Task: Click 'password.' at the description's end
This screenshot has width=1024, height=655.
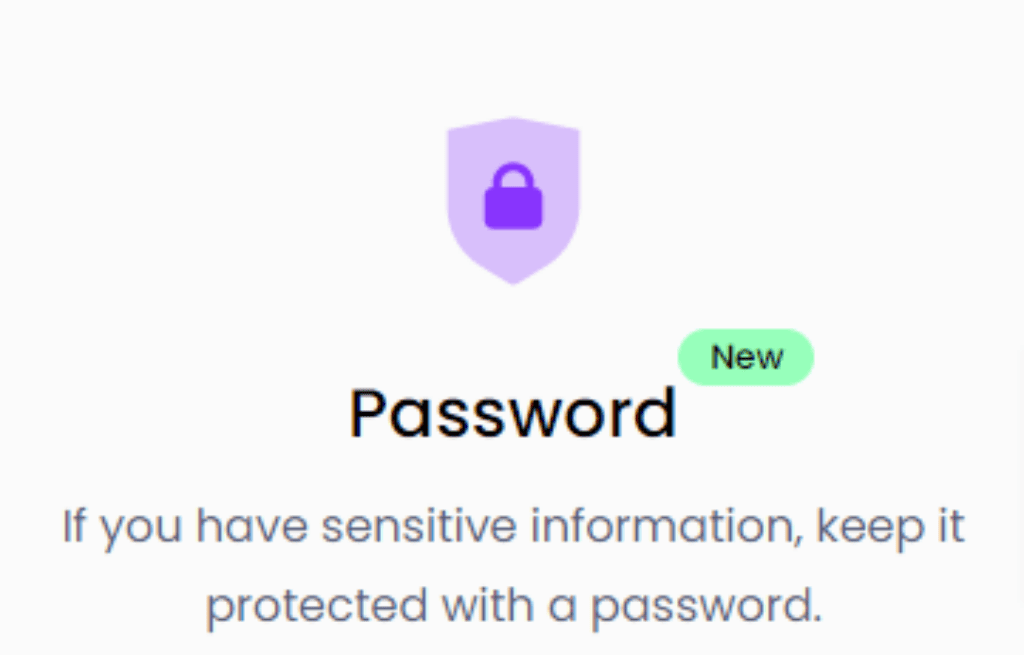Action: [x=706, y=607]
